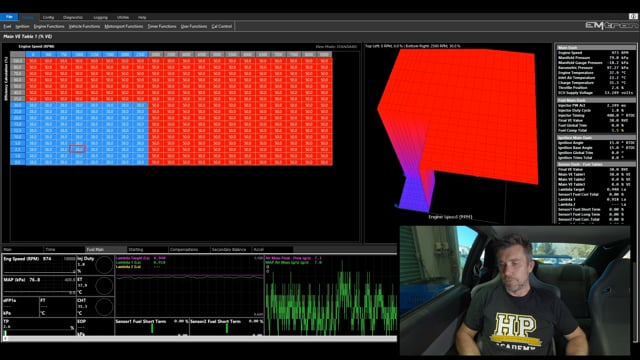
Task: Select the Injector PW Act row
Action: coord(596,105)
